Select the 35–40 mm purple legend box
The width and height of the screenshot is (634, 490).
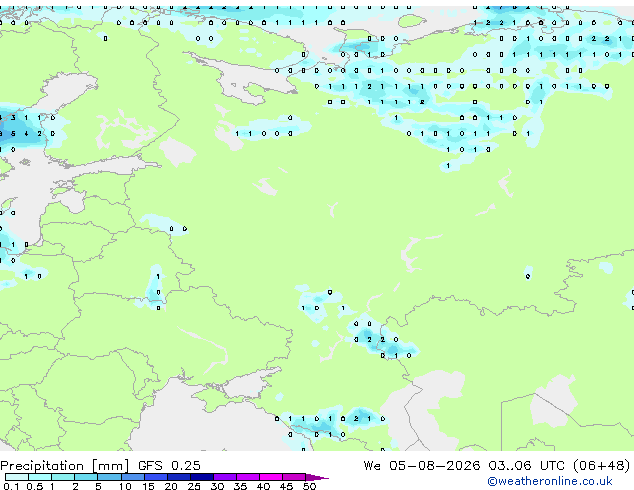click(x=247, y=477)
